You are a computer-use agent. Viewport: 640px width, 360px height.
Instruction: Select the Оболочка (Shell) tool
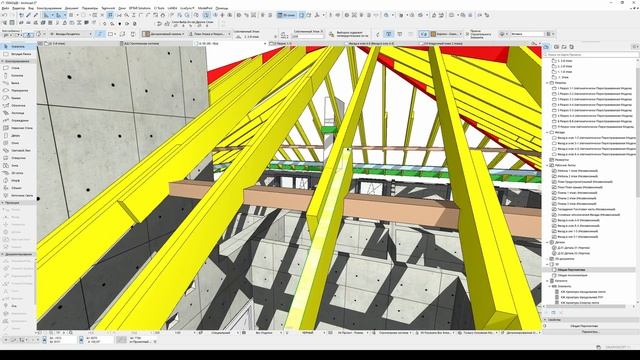[18, 105]
